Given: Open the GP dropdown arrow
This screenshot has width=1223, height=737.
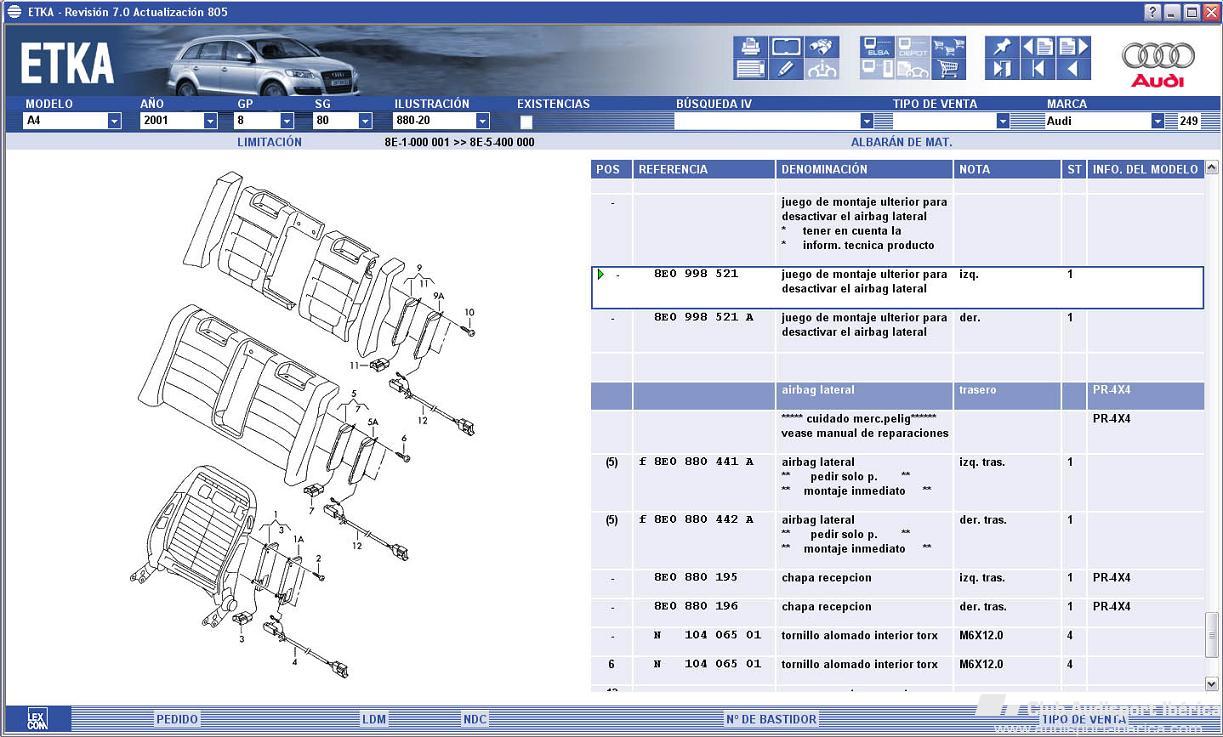Looking at the screenshot, I should (x=286, y=121).
